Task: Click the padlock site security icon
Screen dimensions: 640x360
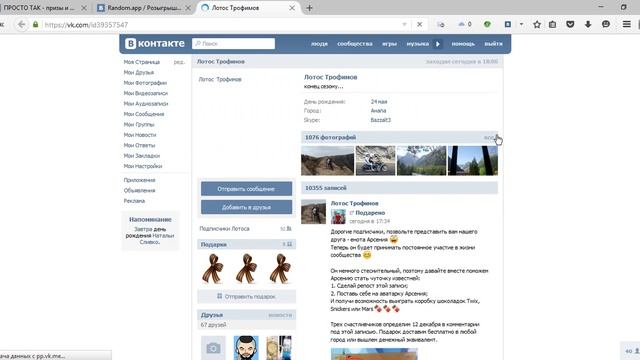Action: [36, 24]
